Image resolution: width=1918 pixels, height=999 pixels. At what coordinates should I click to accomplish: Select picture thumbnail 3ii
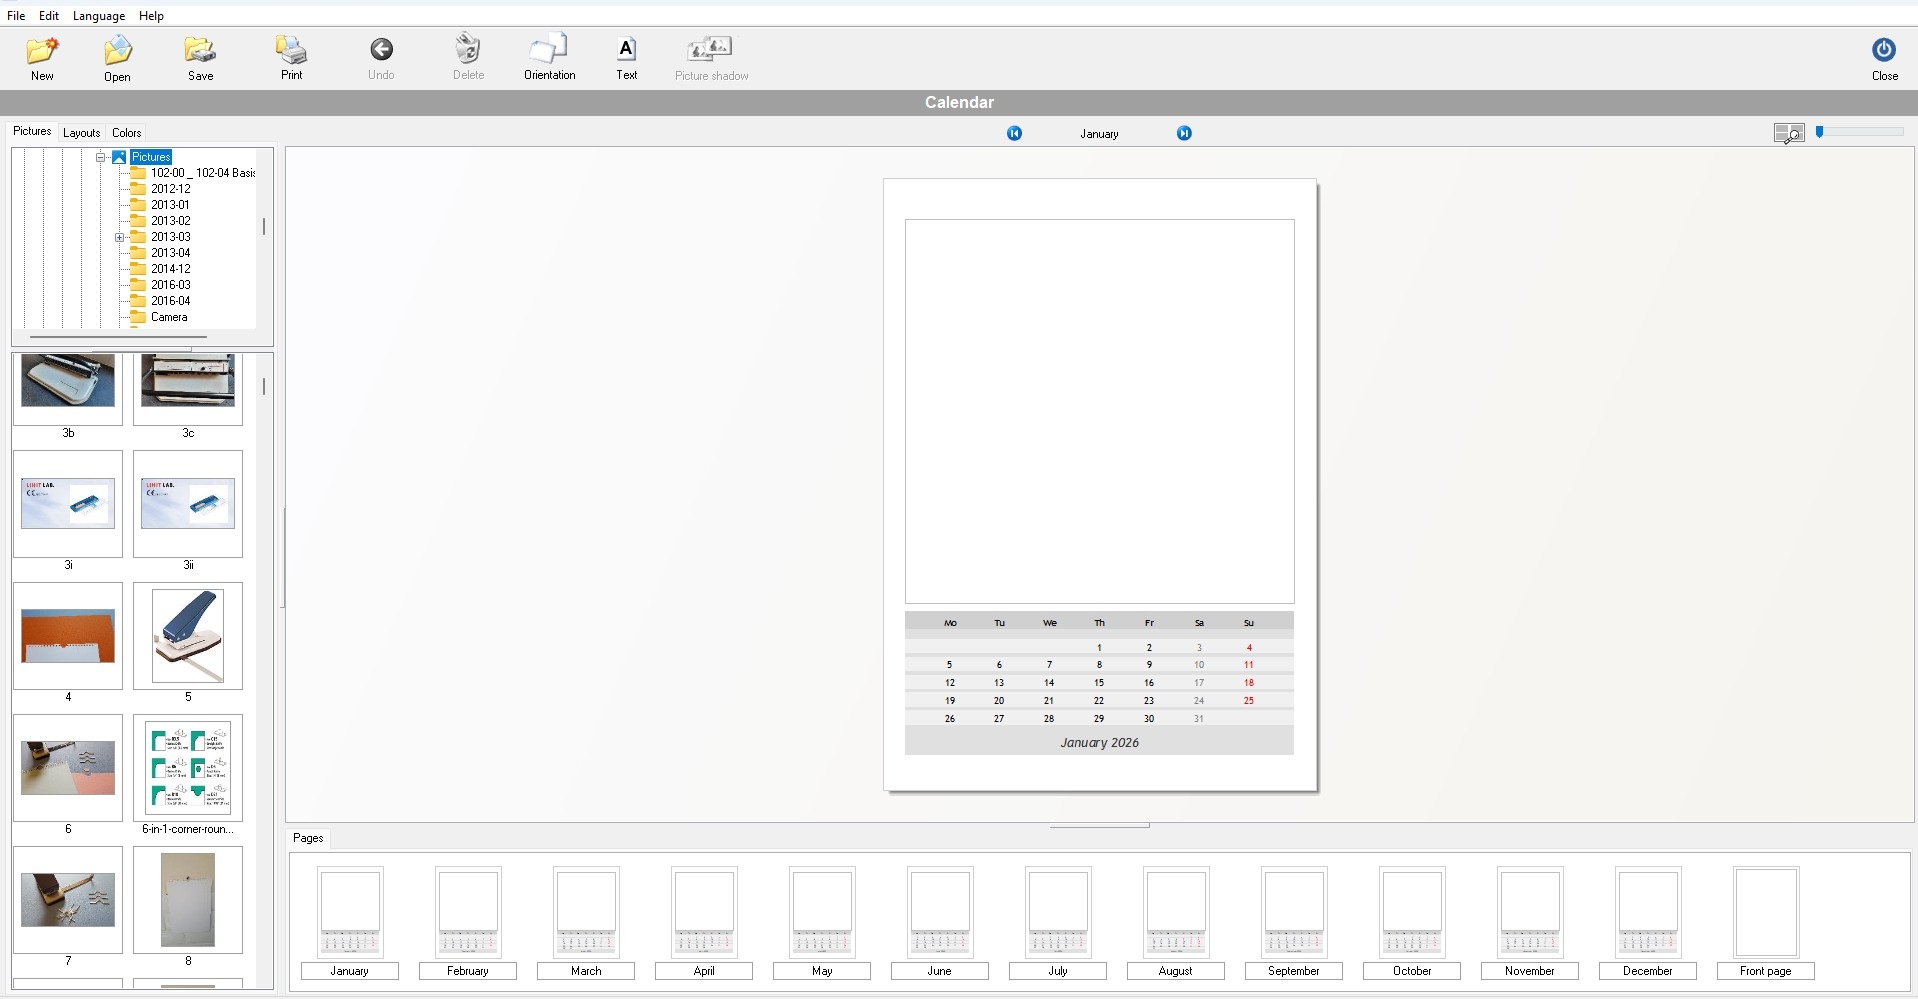coord(188,504)
